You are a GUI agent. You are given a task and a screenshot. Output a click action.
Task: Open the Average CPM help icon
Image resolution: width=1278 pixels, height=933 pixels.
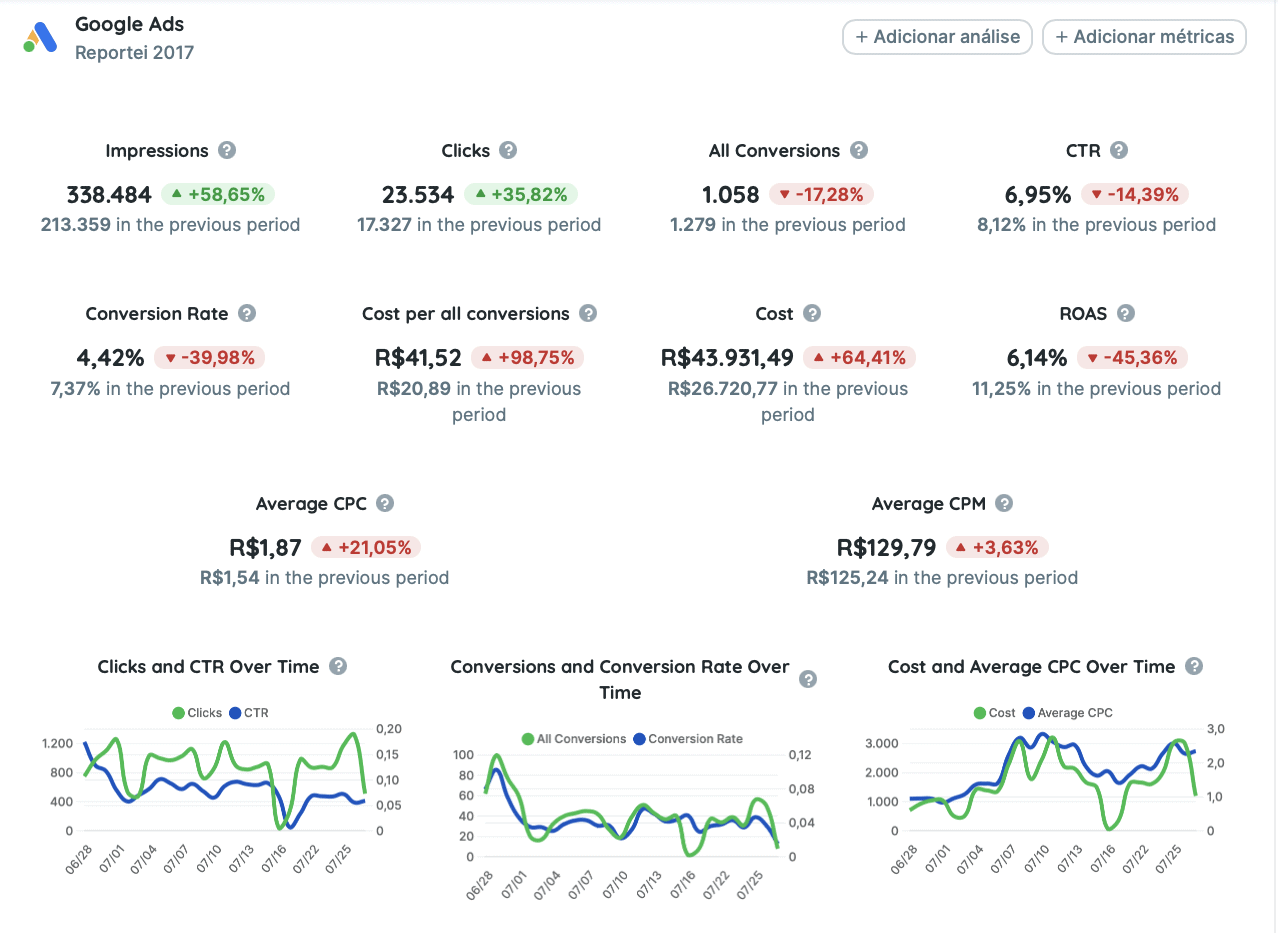(1004, 503)
